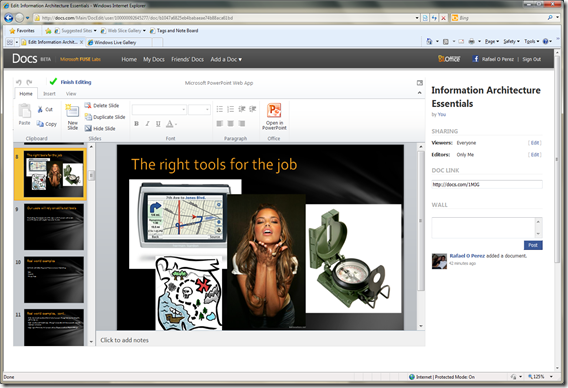The image size is (568, 388).
Task: Stop loading with the red X icon
Action: click(443, 18)
